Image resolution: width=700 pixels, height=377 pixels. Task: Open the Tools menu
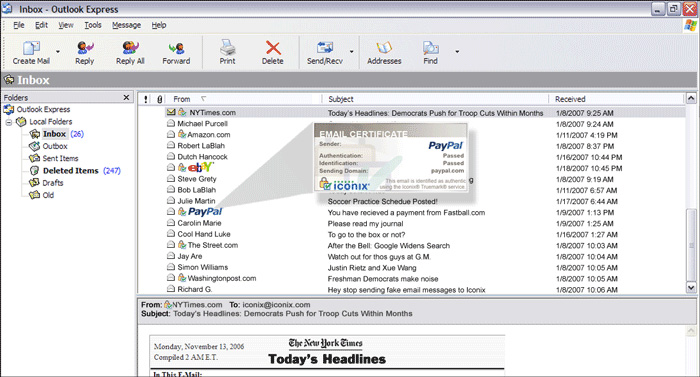point(93,25)
